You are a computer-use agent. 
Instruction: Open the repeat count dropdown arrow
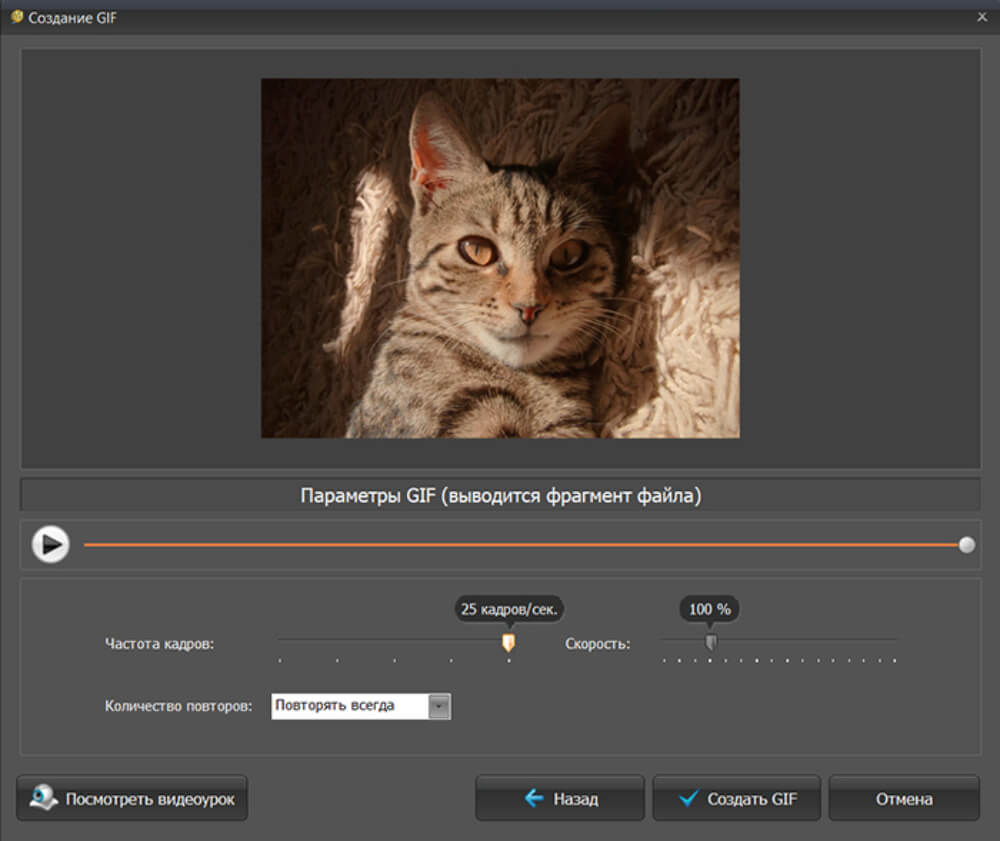click(x=439, y=706)
